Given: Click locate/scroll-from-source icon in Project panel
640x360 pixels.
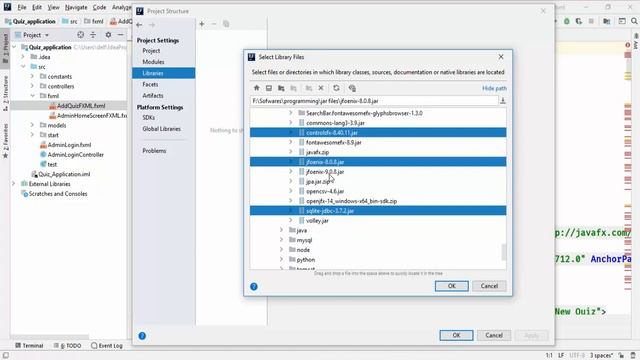Looking at the screenshot, I should [80, 35].
